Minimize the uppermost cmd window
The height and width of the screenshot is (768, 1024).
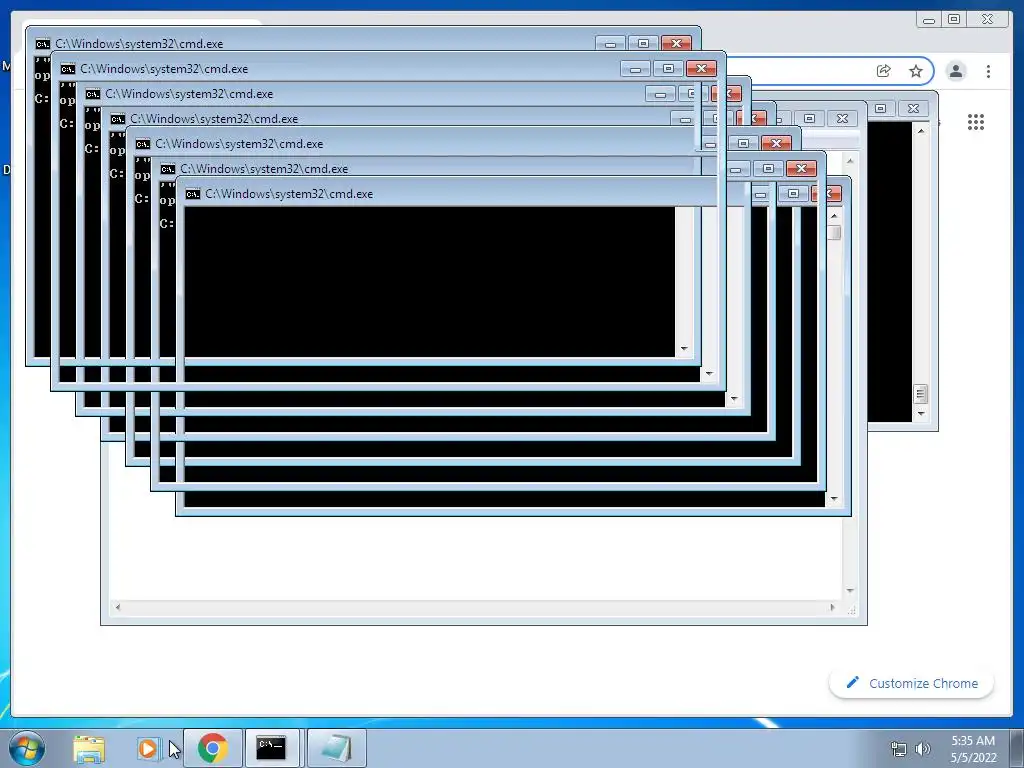coord(610,44)
